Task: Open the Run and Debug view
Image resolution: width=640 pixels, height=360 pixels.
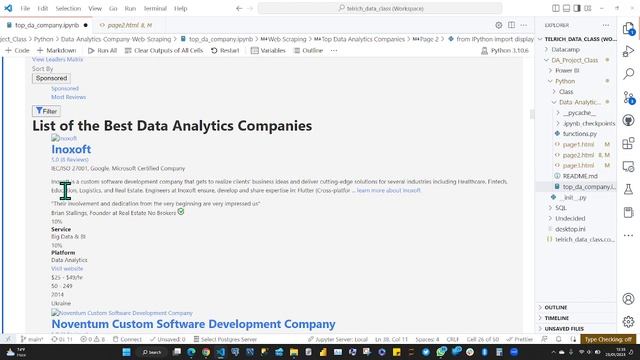Action: click(x=629, y=51)
